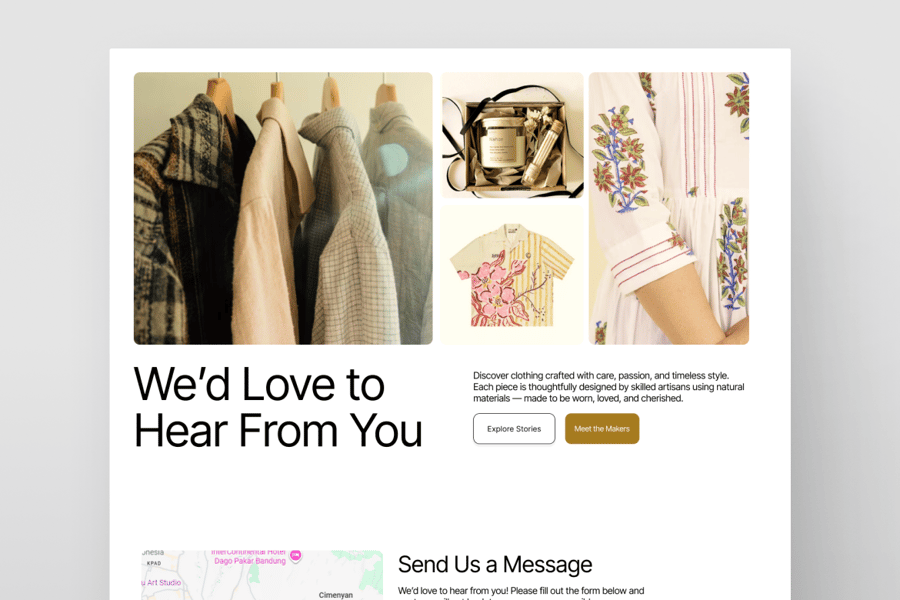Viewport: 900px width, 600px height.
Task: Open the floral striped shirt image
Action: point(512,275)
